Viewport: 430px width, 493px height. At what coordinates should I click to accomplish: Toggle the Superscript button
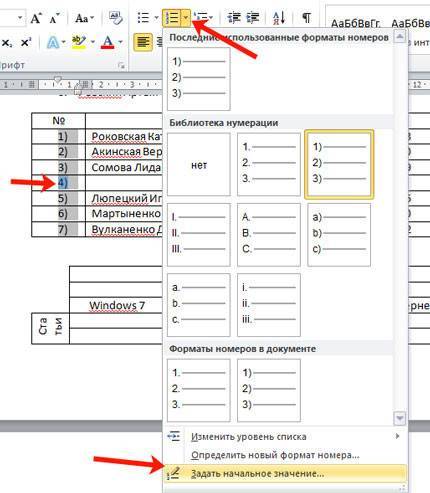(26, 43)
